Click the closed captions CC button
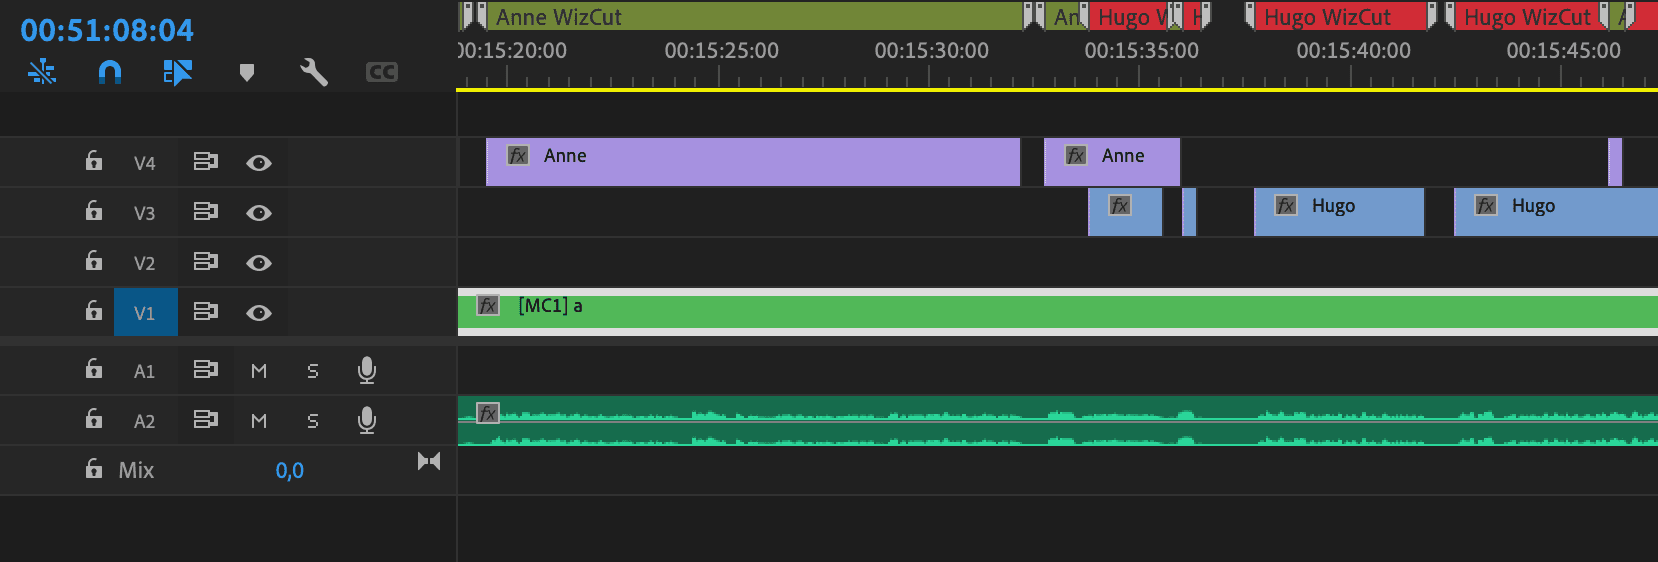This screenshot has width=1658, height=562. coord(382,72)
